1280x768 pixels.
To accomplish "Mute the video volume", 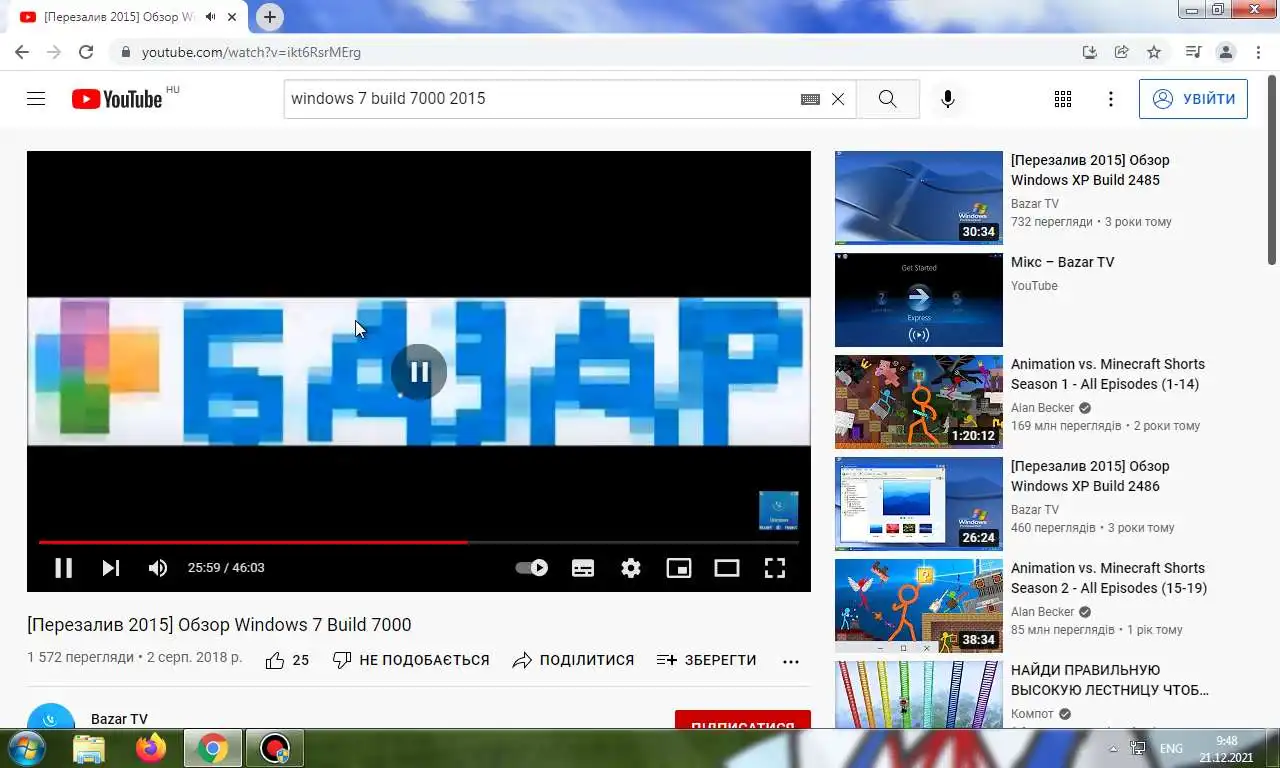I will pos(158,568).
